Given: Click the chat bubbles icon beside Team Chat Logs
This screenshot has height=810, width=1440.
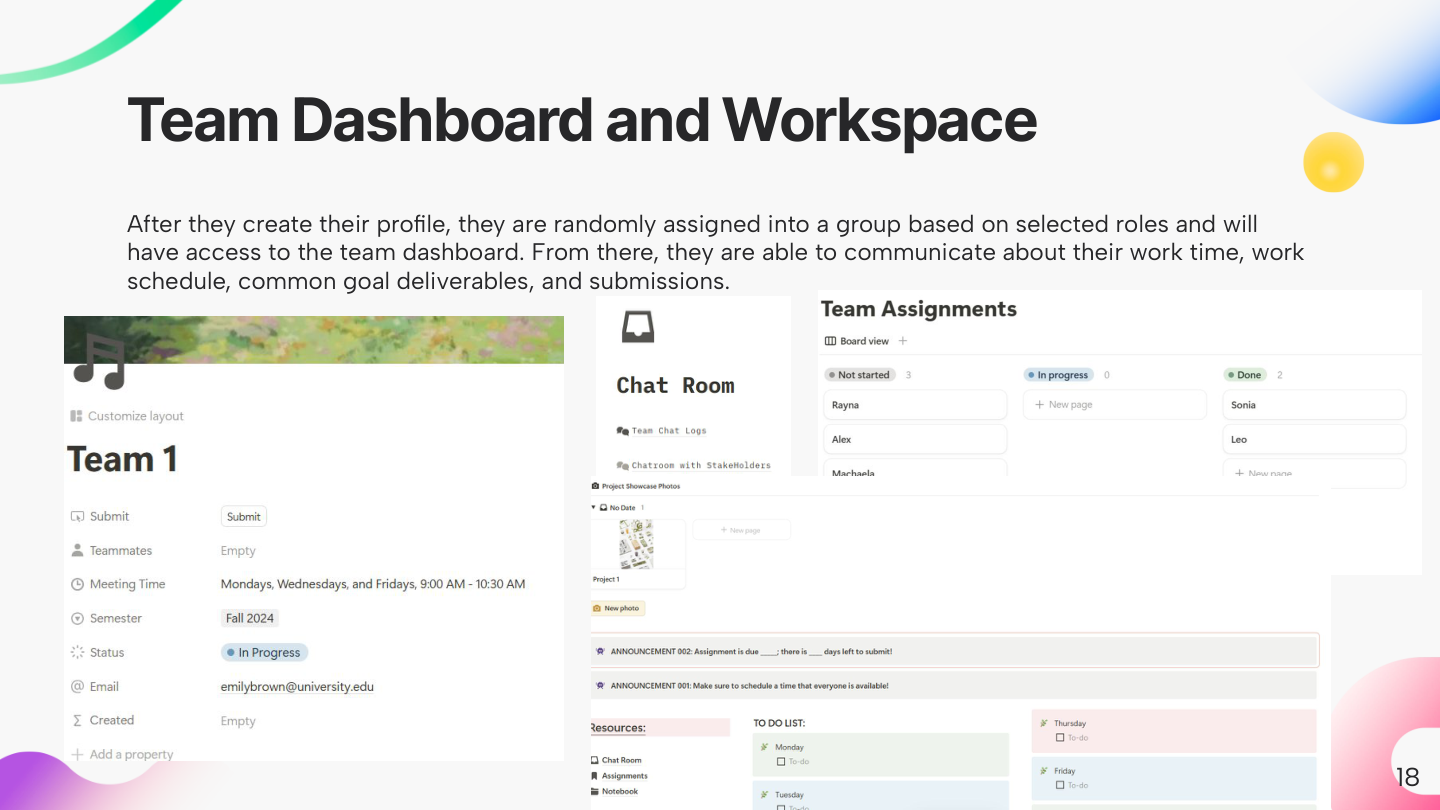Looking at the screenshot, I should 622,431.
